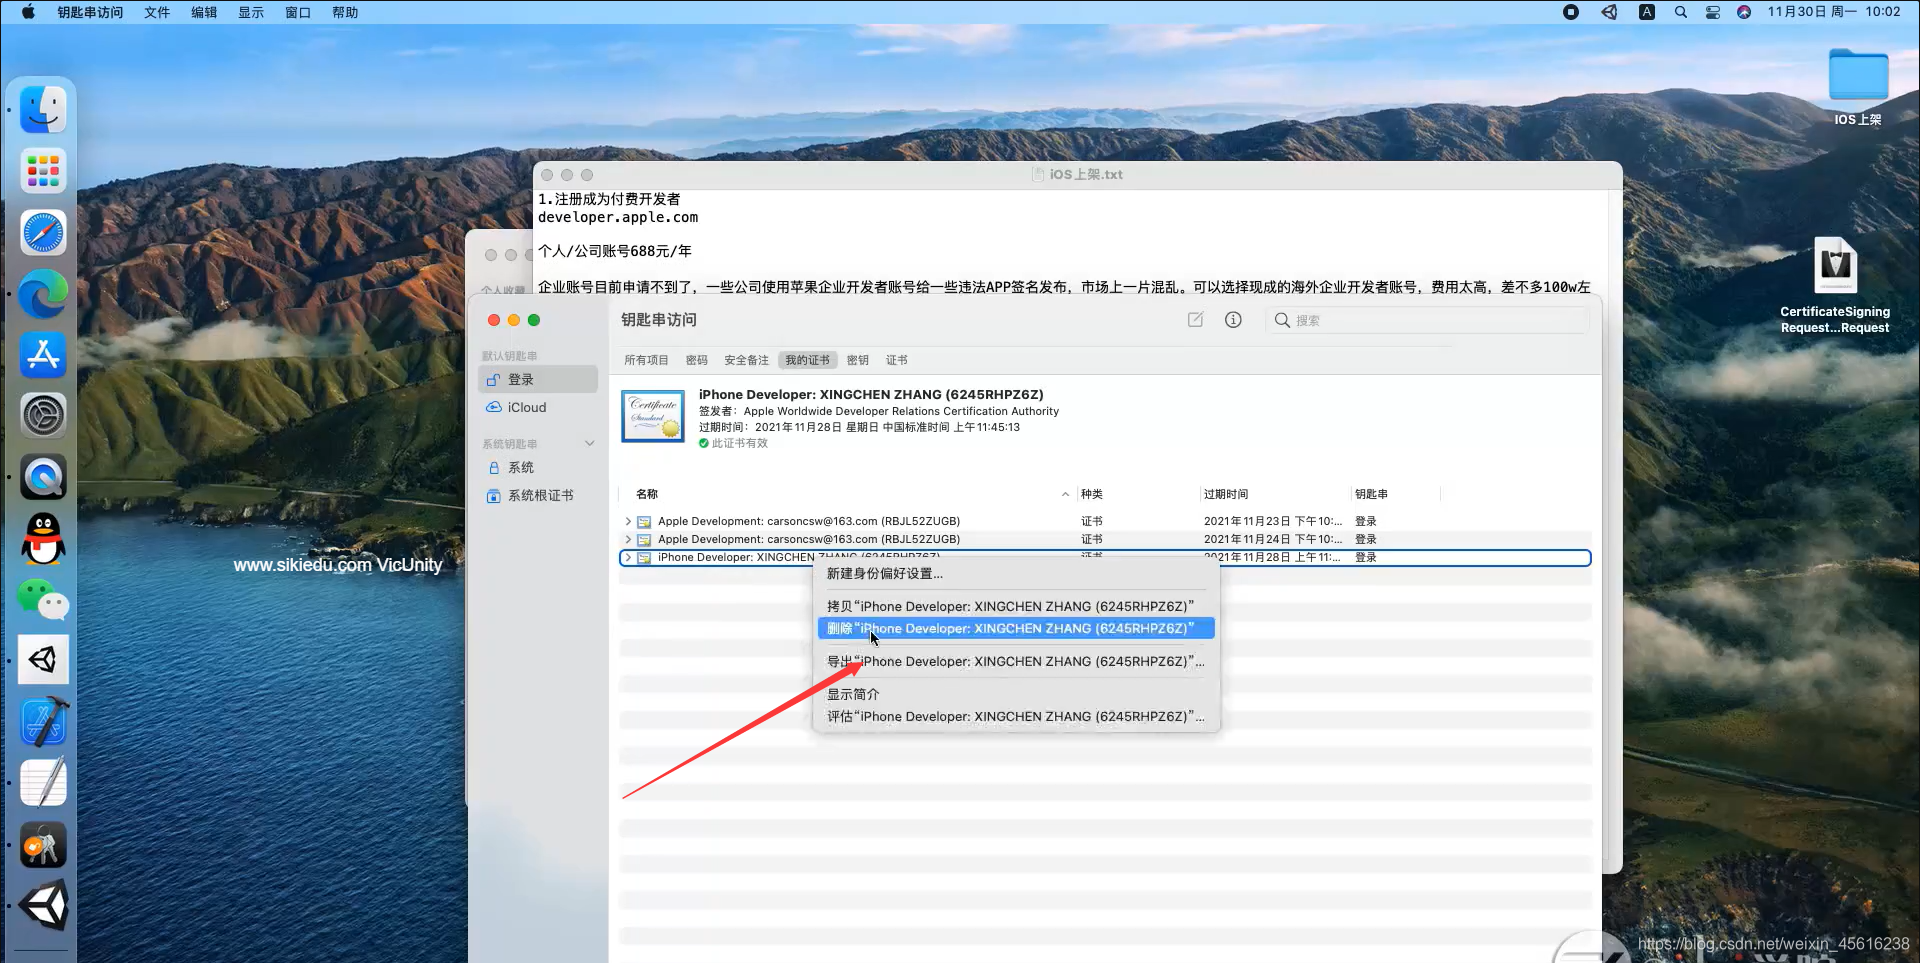Expand the iPhone Developer certificate row
Viewport: 1920px width, 963px height.
tap(628, 557)
